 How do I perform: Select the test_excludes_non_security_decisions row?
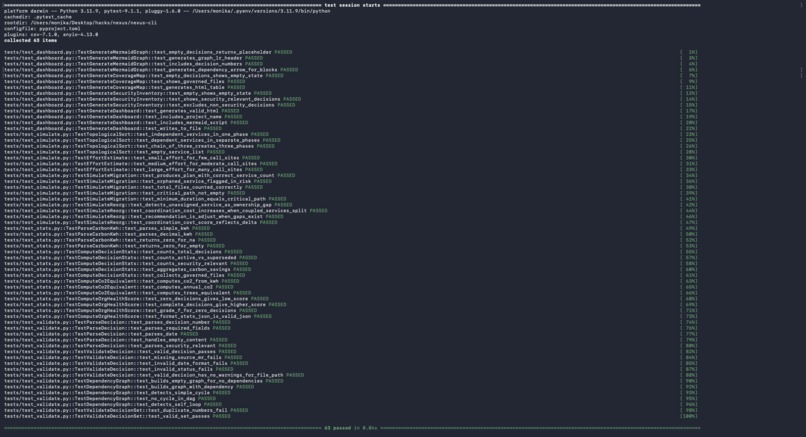(x=150, y=105)
